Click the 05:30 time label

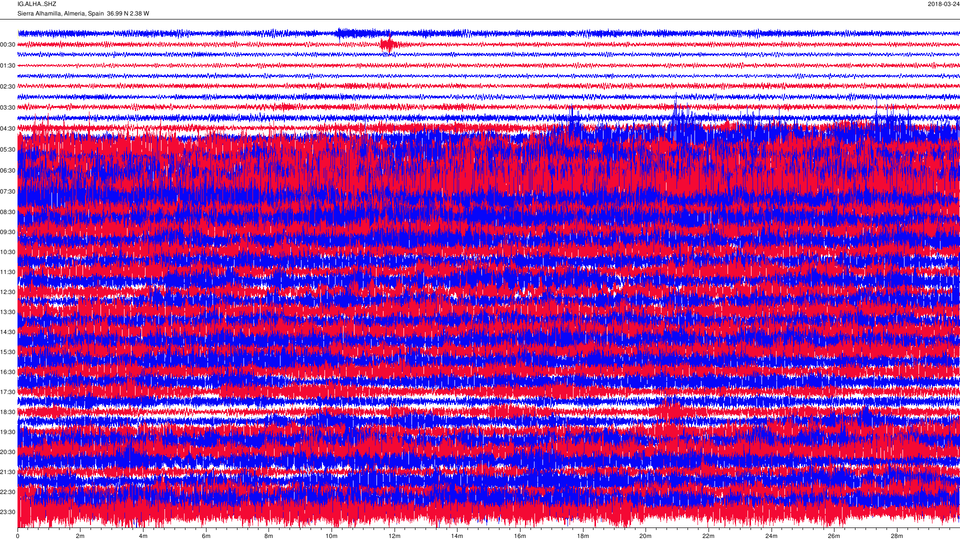(8, 149)
